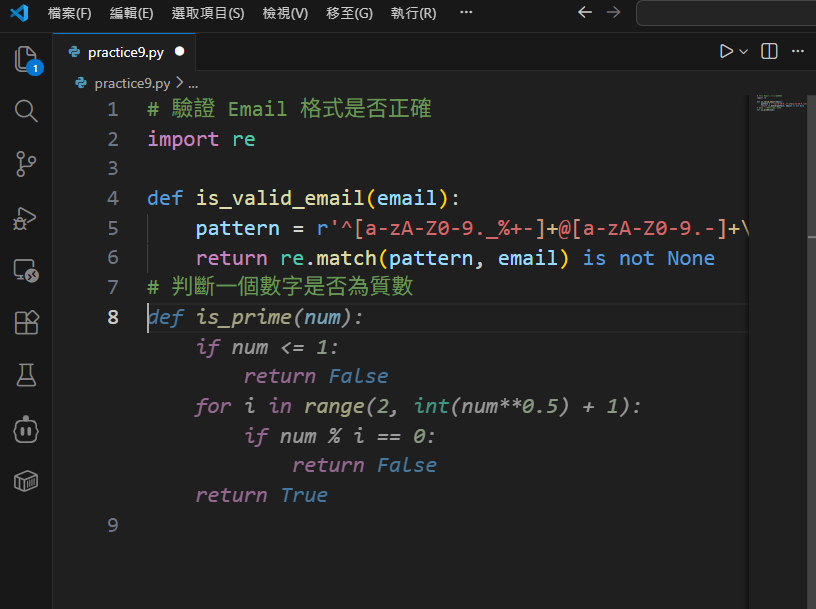Click the bottom box icon in activity bar
Image resolution: width=816 pixels, height=609 pixels.
[x=26, y=482]
